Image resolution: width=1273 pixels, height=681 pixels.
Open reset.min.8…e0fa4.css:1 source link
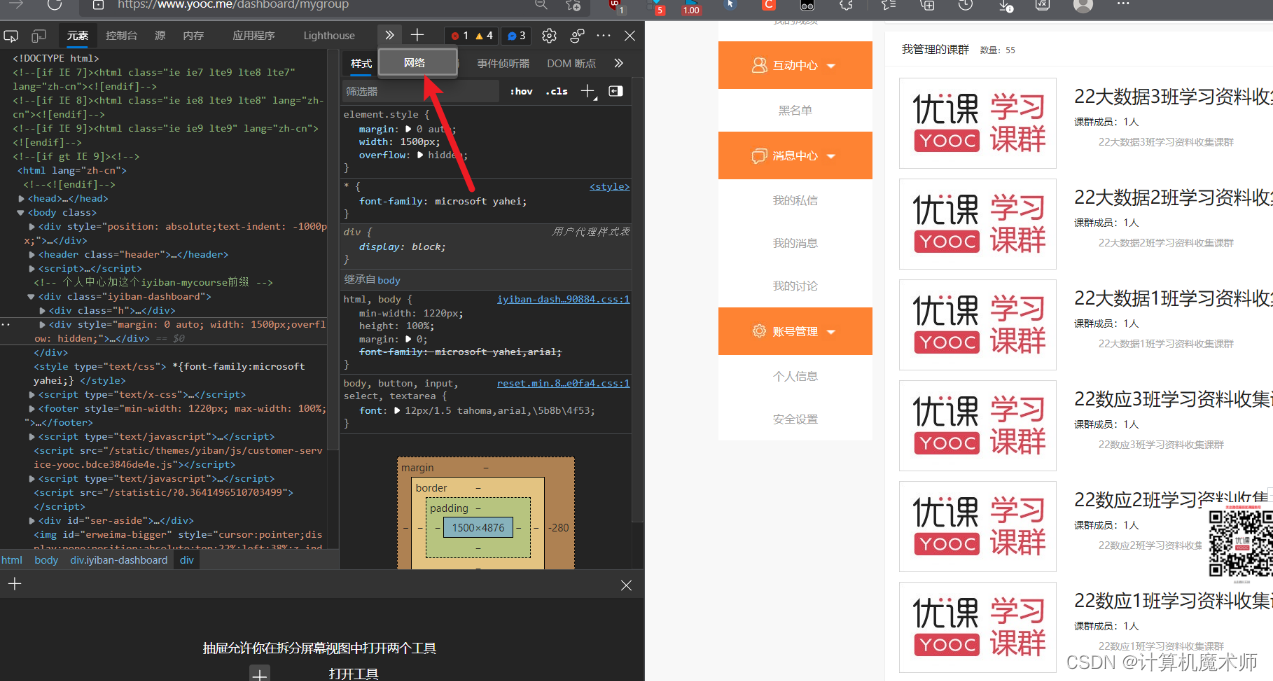(x=563, y=383)
